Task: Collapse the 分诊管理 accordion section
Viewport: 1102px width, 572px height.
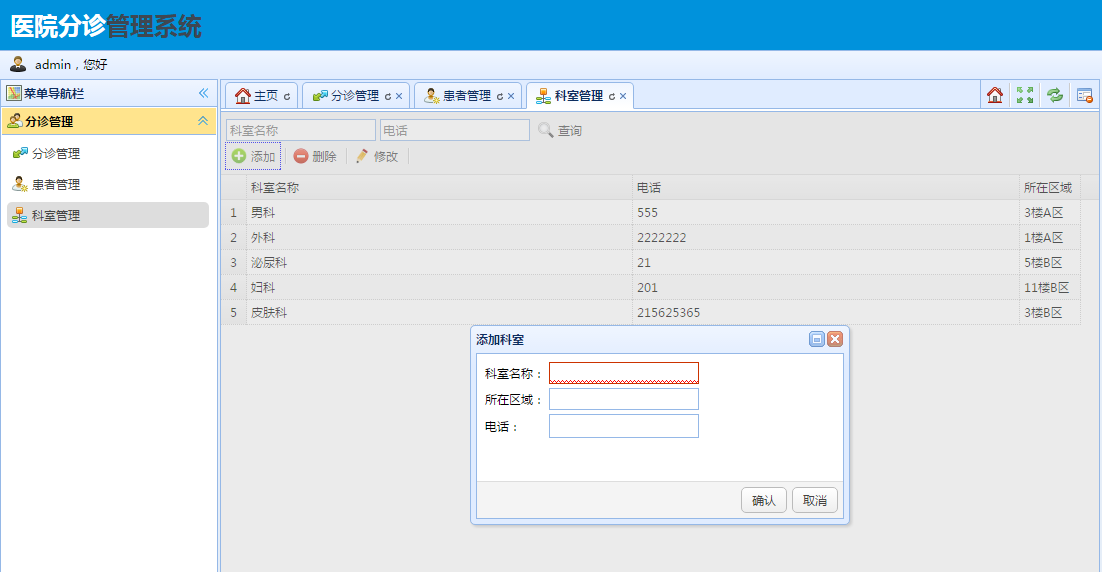Action: (203, 121)
